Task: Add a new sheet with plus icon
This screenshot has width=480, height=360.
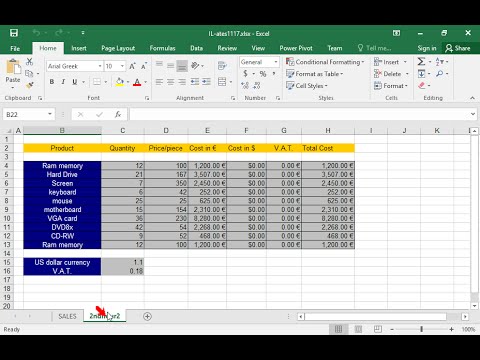Action: (x=147, y=316)
